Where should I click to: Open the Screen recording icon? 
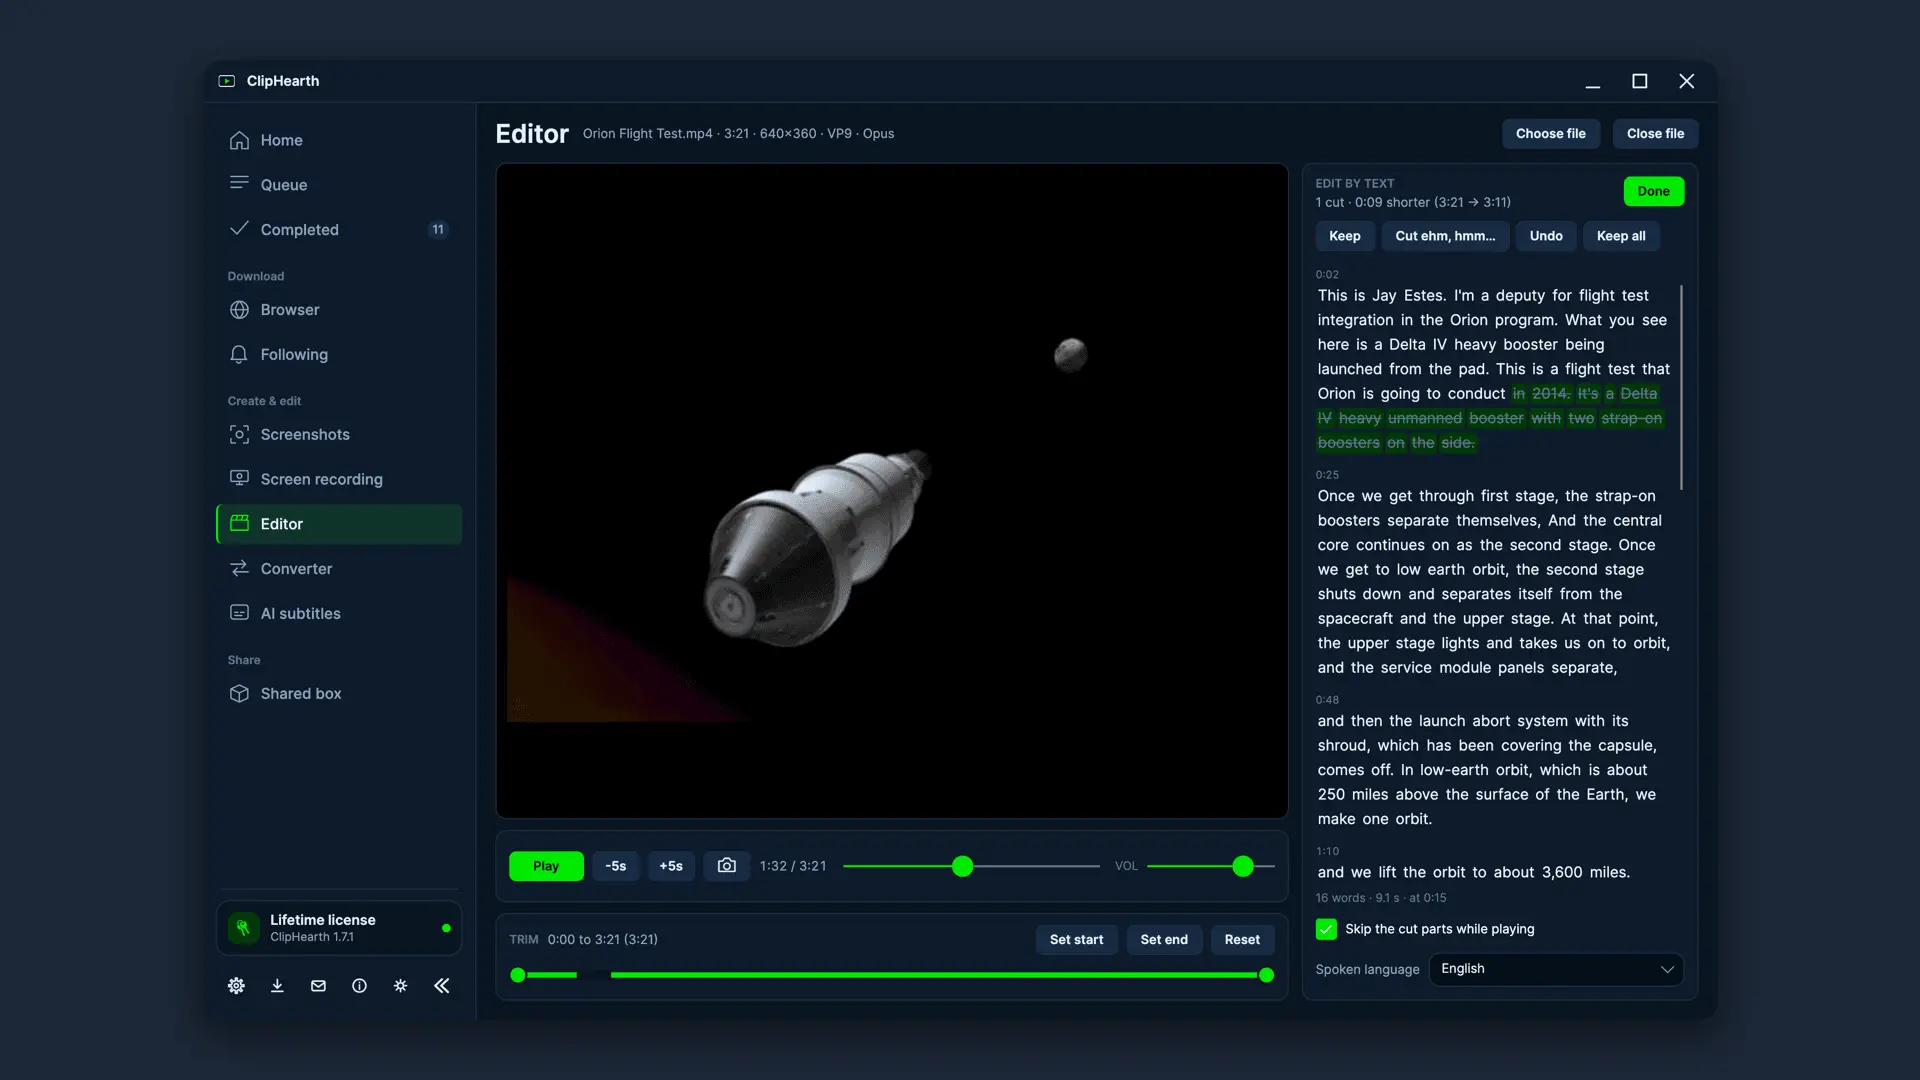pos(239,479)
